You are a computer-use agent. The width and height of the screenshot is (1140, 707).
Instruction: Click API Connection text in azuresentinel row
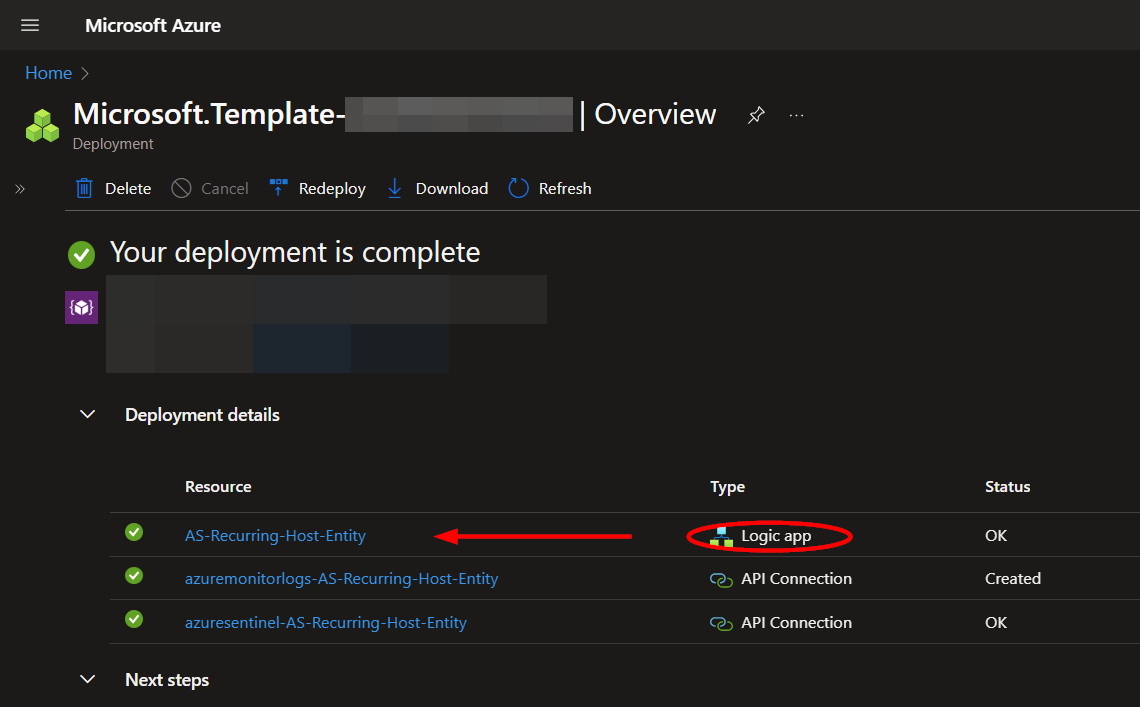tap(796, 623)
